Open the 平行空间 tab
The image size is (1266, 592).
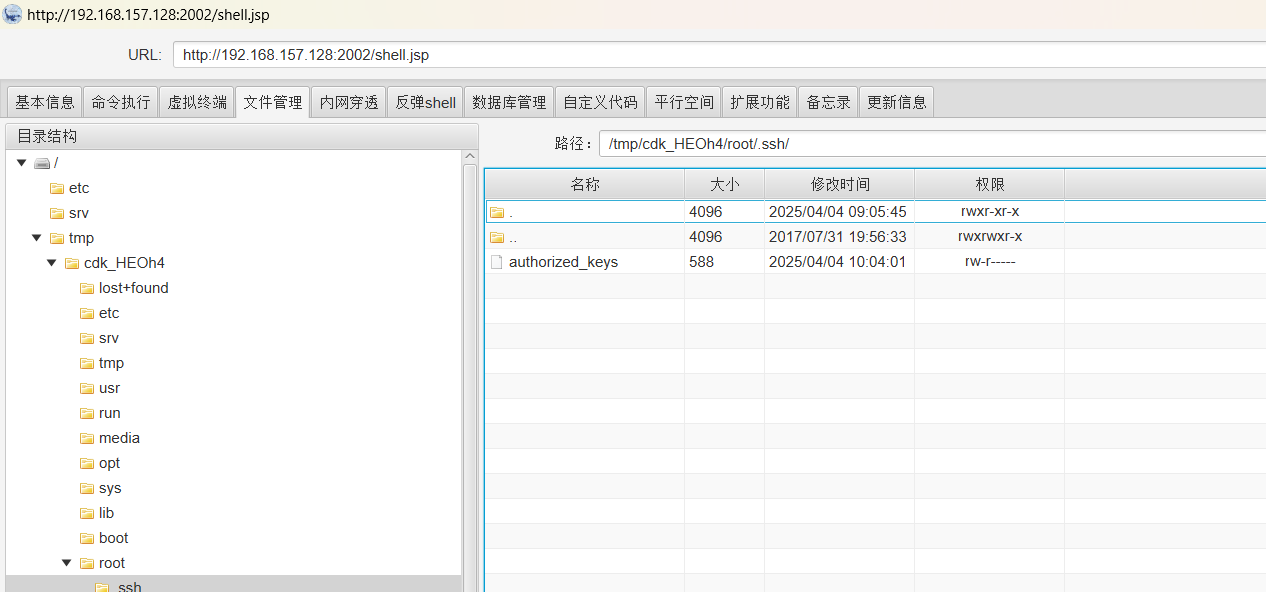pos(684,102)
